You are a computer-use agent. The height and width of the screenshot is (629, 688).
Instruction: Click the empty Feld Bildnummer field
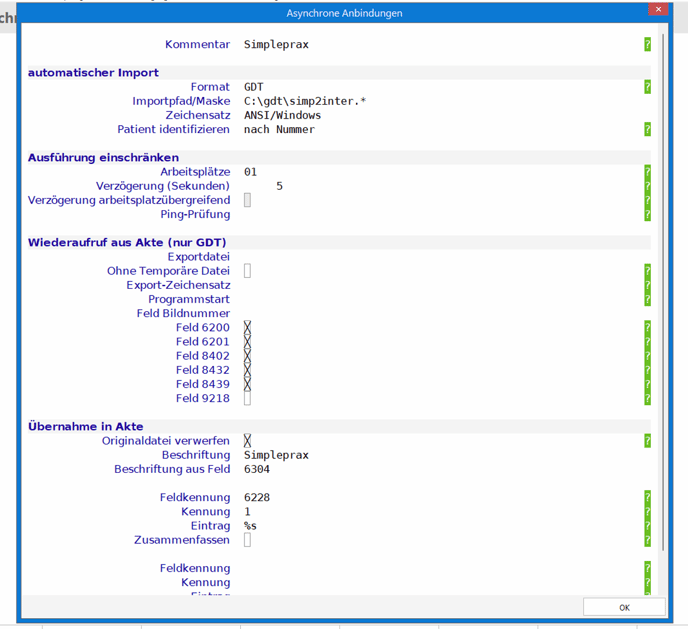pyautogui.click(x=442, y=313)
